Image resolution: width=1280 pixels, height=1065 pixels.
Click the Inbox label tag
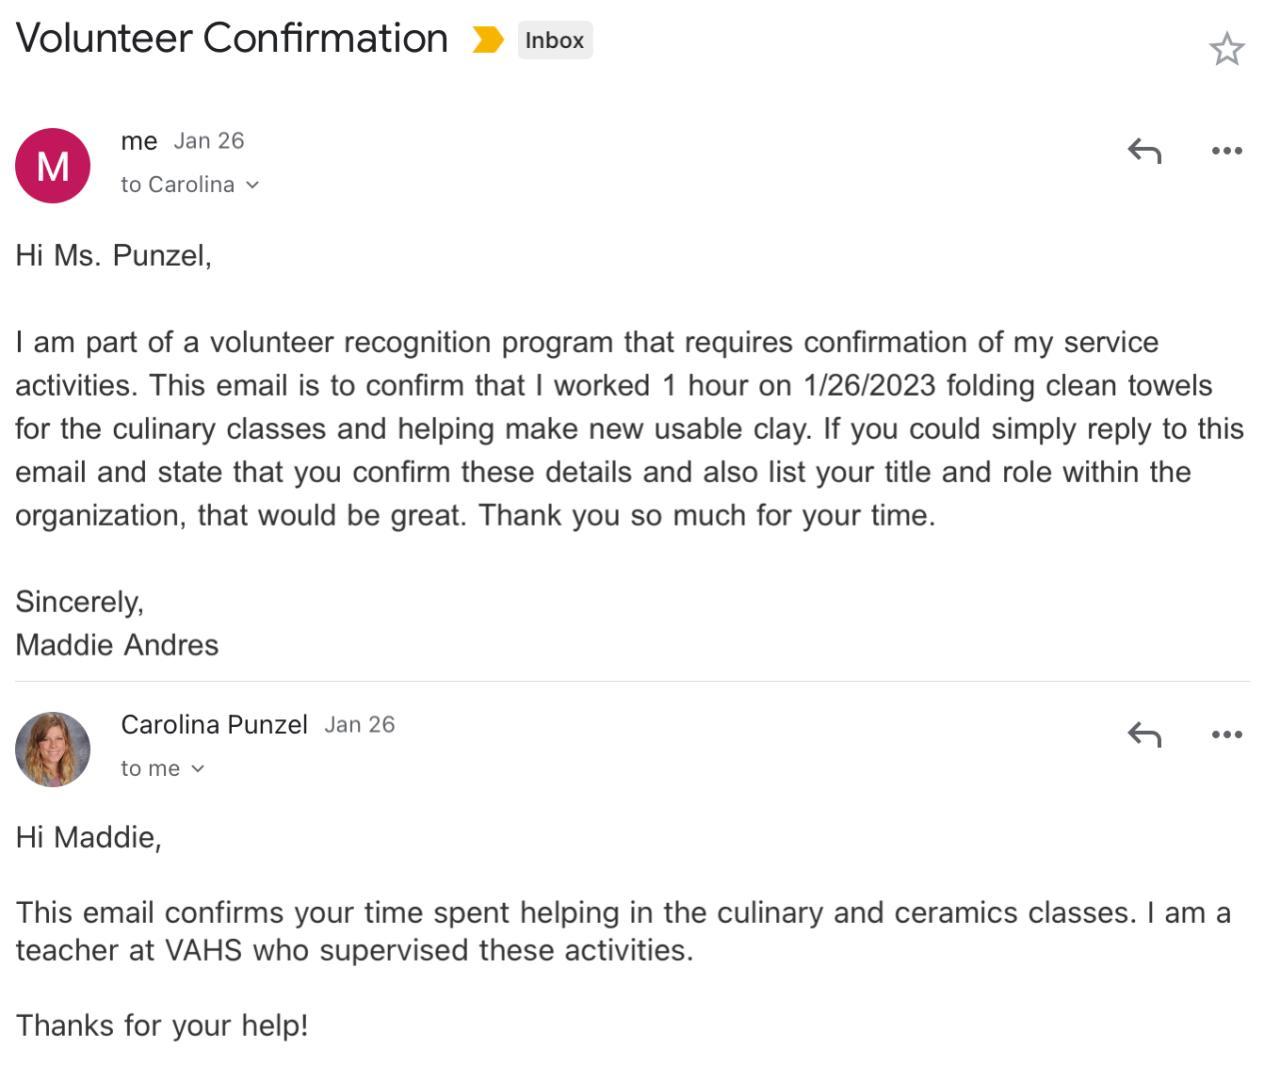[554, 40]
